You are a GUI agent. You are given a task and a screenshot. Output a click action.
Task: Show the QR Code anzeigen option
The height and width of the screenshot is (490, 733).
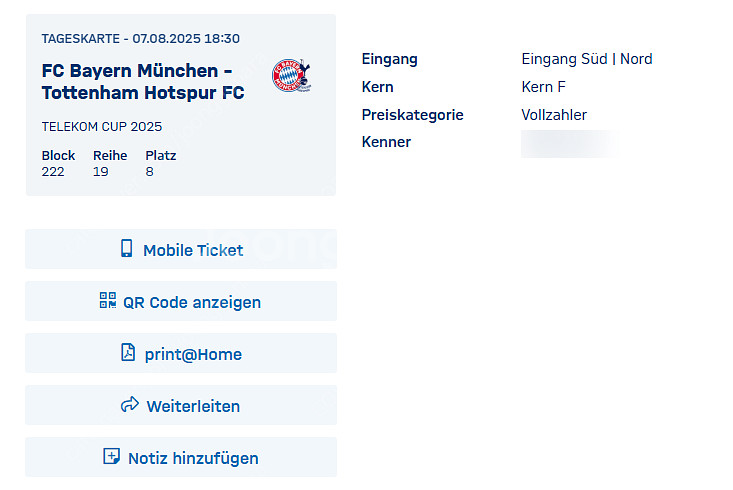pos(181,301)
